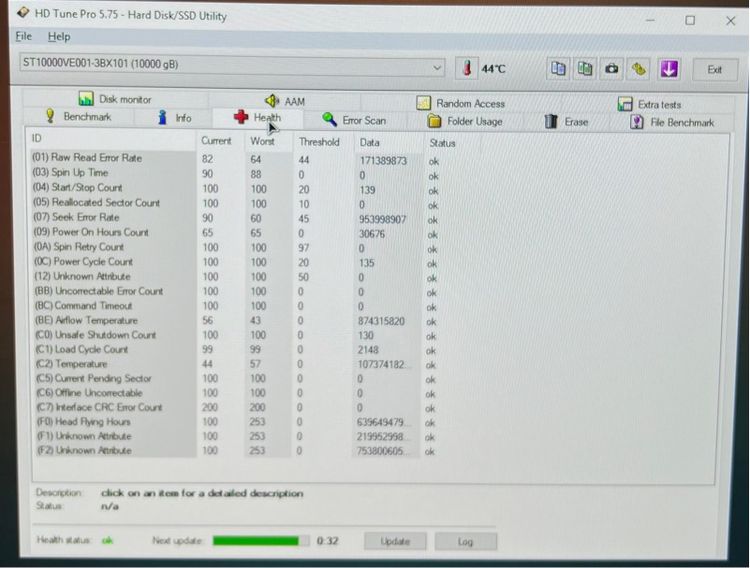Open the Help menu
The image size is (750, 568).
(x=59, y=36)
